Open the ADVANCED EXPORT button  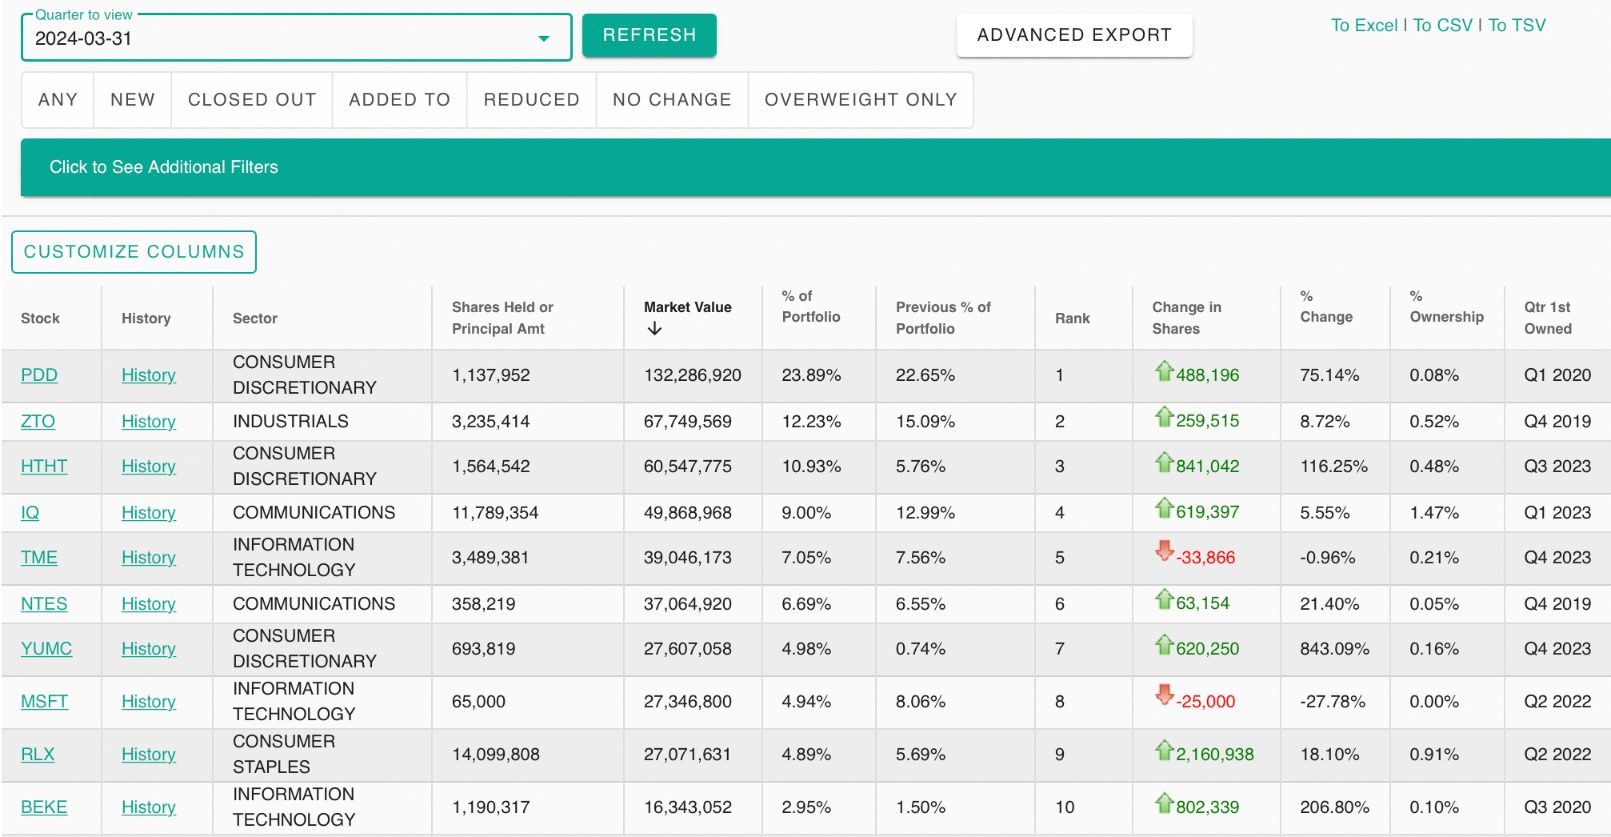point(1074,35)
